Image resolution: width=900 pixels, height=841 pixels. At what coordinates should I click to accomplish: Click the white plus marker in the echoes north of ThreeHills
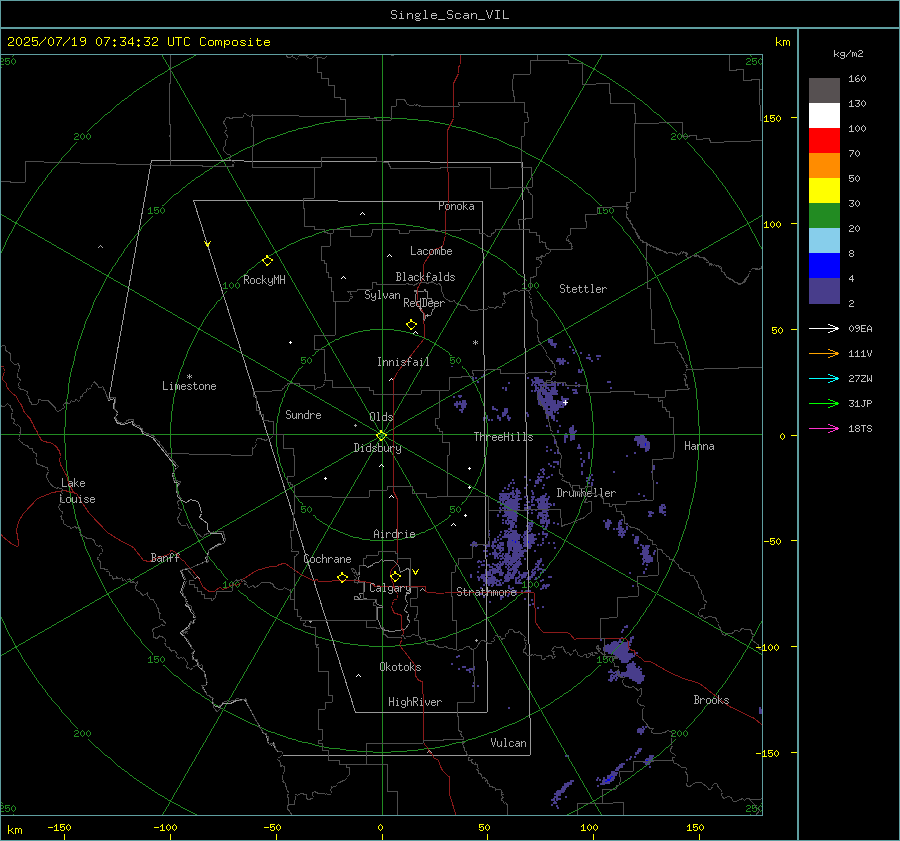tap(565, 402)
